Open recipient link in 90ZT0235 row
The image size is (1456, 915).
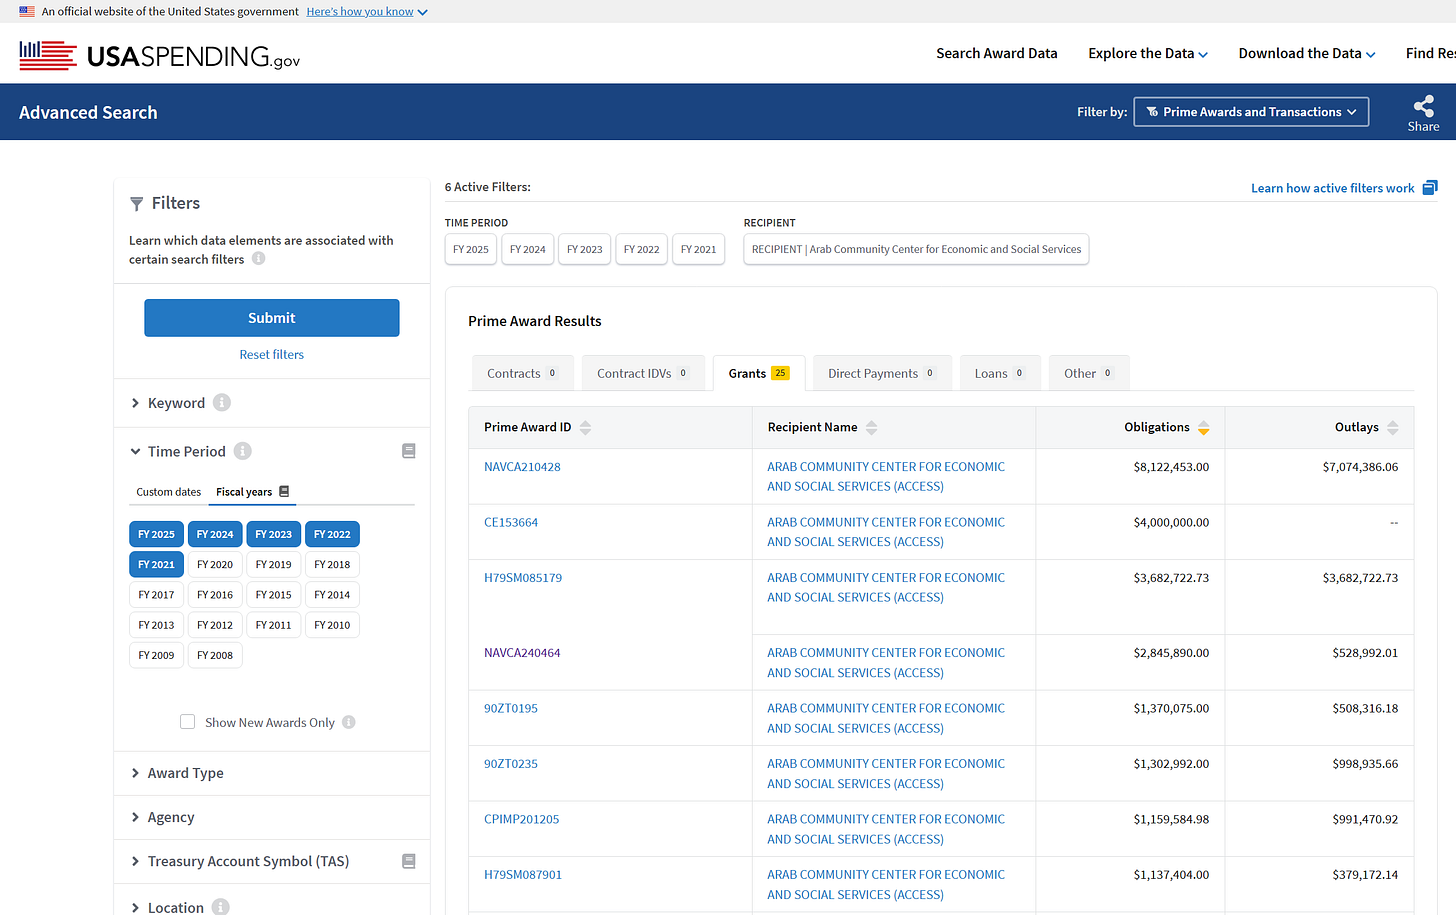click(x=886, y=774)
